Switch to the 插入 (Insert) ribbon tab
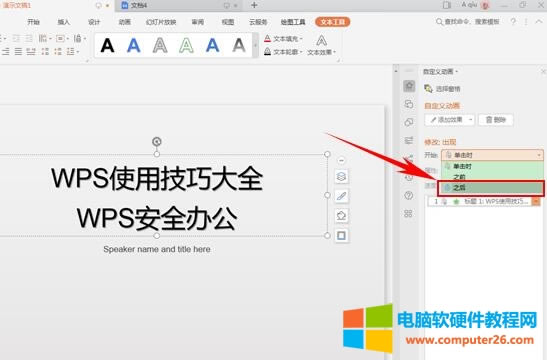 point(63,22)
